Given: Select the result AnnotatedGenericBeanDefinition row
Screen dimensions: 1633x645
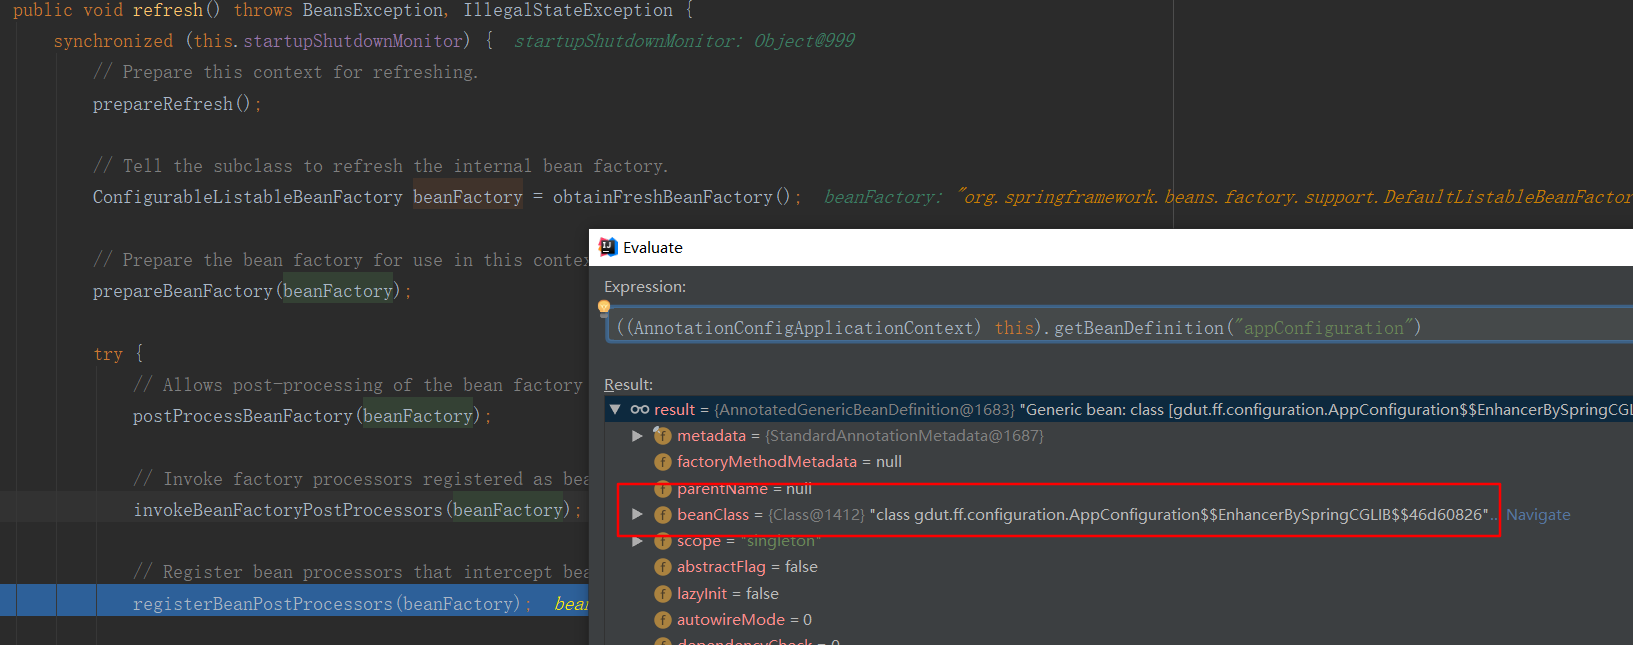Looking at the screenshot, I should tap(1118, 409).
